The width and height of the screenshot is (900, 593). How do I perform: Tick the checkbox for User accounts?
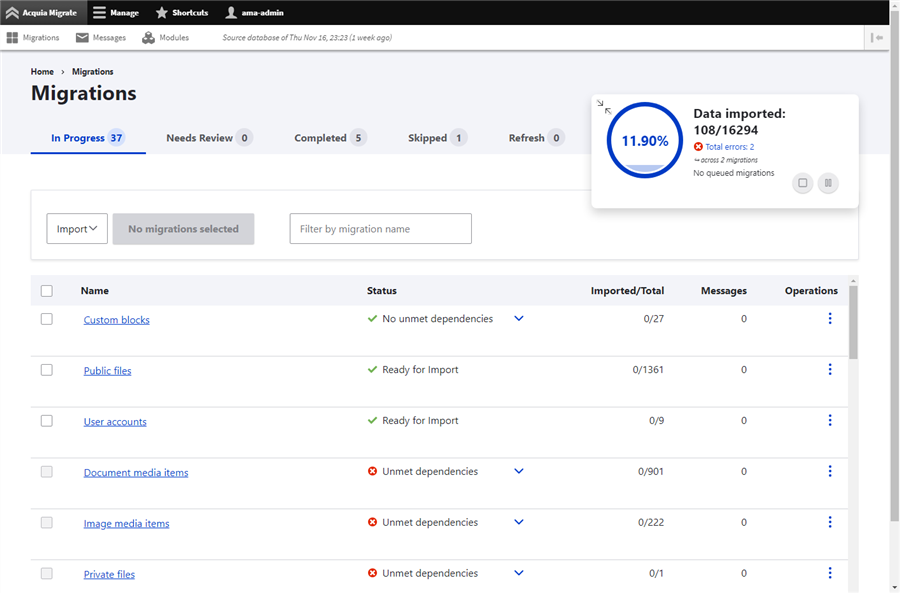(x=46, y=420)
